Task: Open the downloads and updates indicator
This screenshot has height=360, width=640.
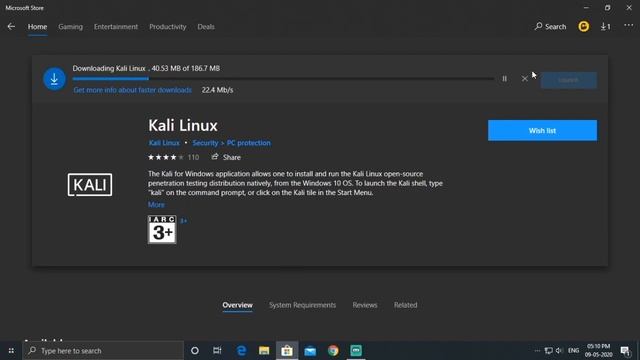Action: point(606,27)
